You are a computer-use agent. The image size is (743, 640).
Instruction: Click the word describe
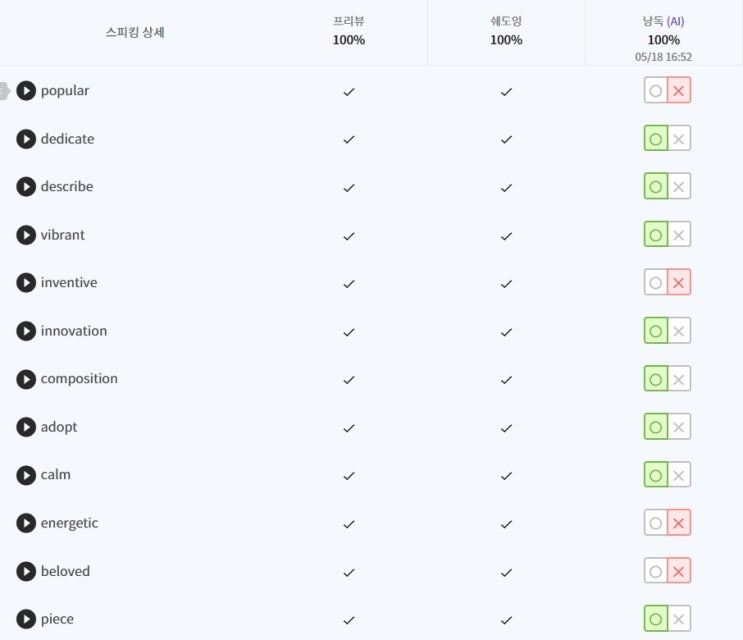coord(67,187)
